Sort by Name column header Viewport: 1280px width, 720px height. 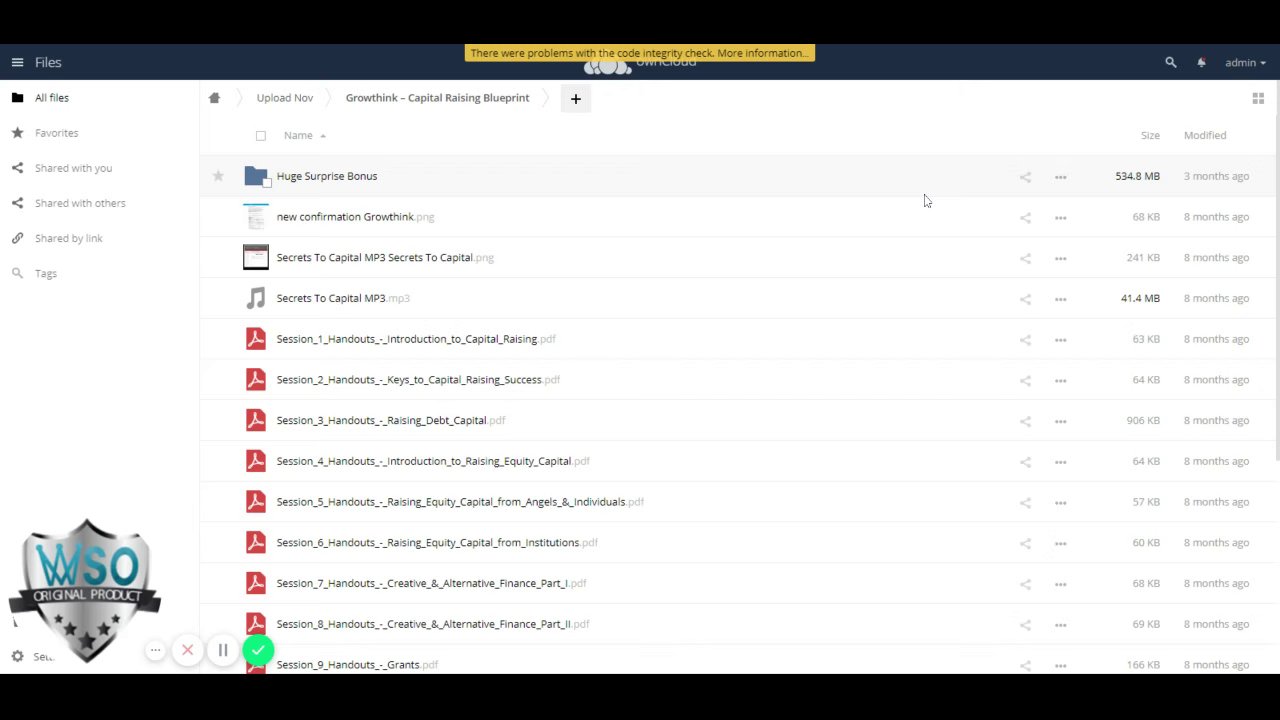[298, 135]
